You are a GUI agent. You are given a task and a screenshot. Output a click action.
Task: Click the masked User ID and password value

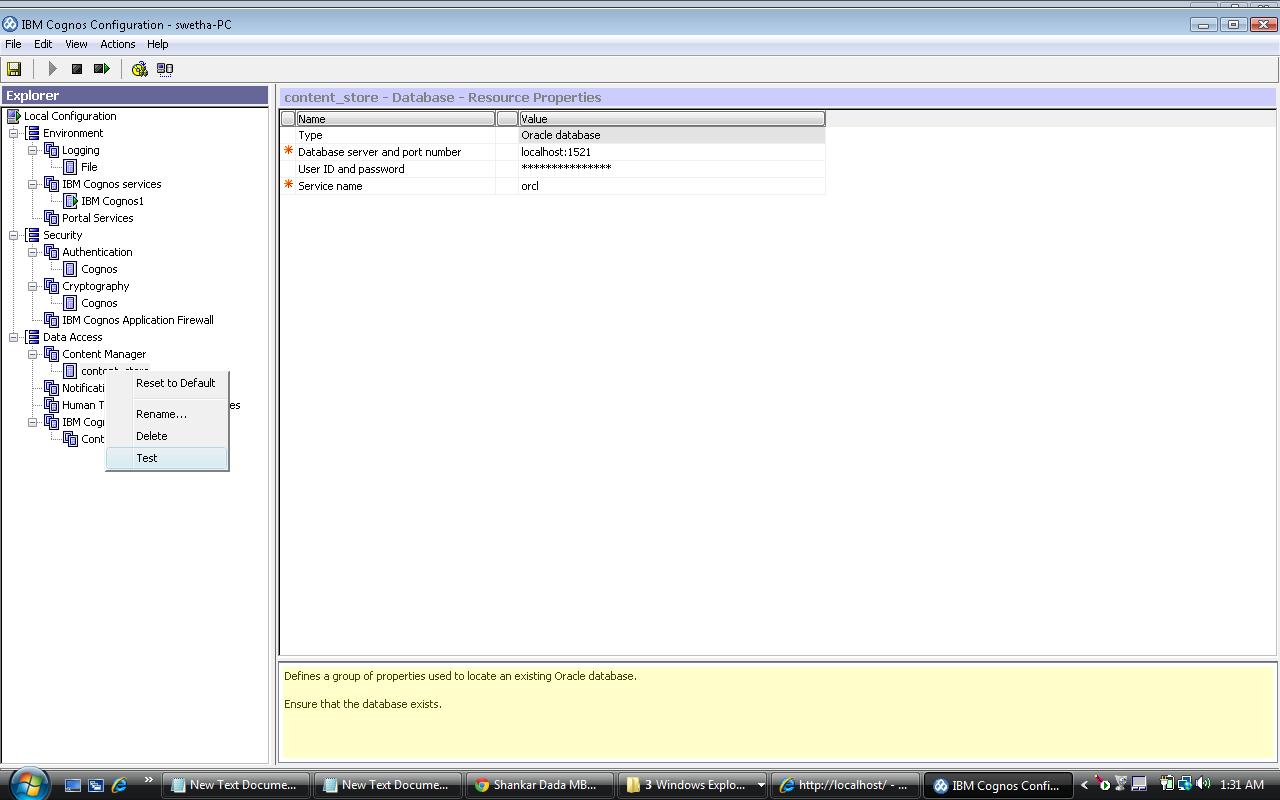(x=671, y=169)
